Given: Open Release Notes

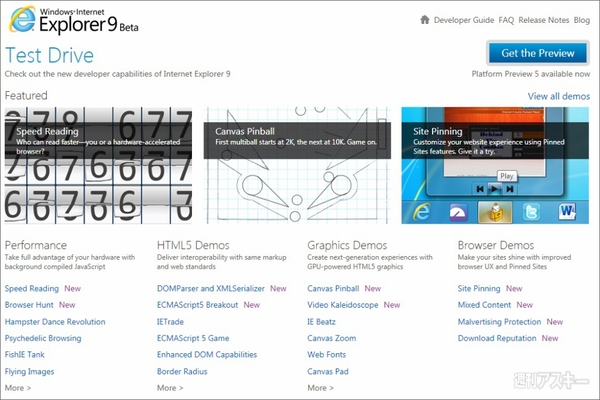Looking at the screenshot, I should pyautogui.click(x=544, y=20).
